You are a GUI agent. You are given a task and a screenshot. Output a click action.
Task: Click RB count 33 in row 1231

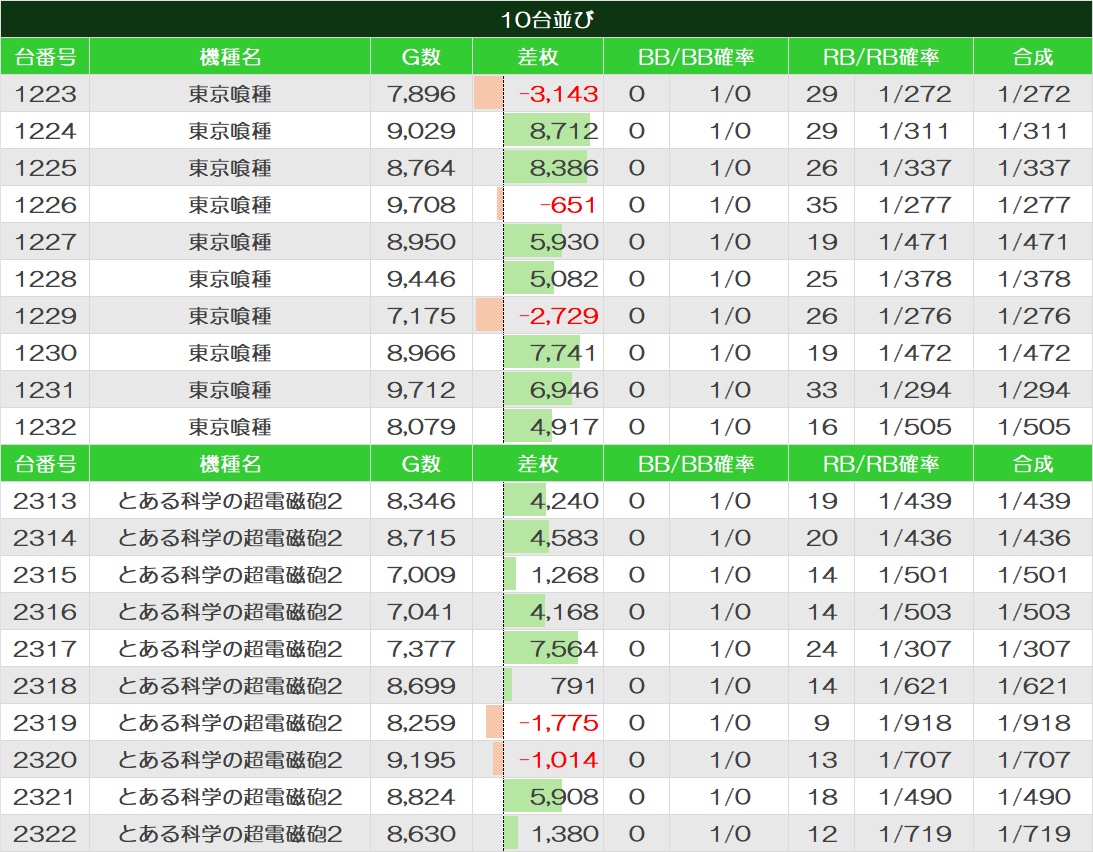822,389
